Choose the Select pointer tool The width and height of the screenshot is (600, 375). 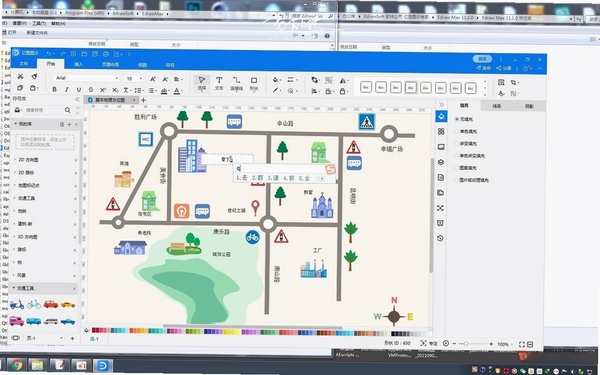(201, 83)
